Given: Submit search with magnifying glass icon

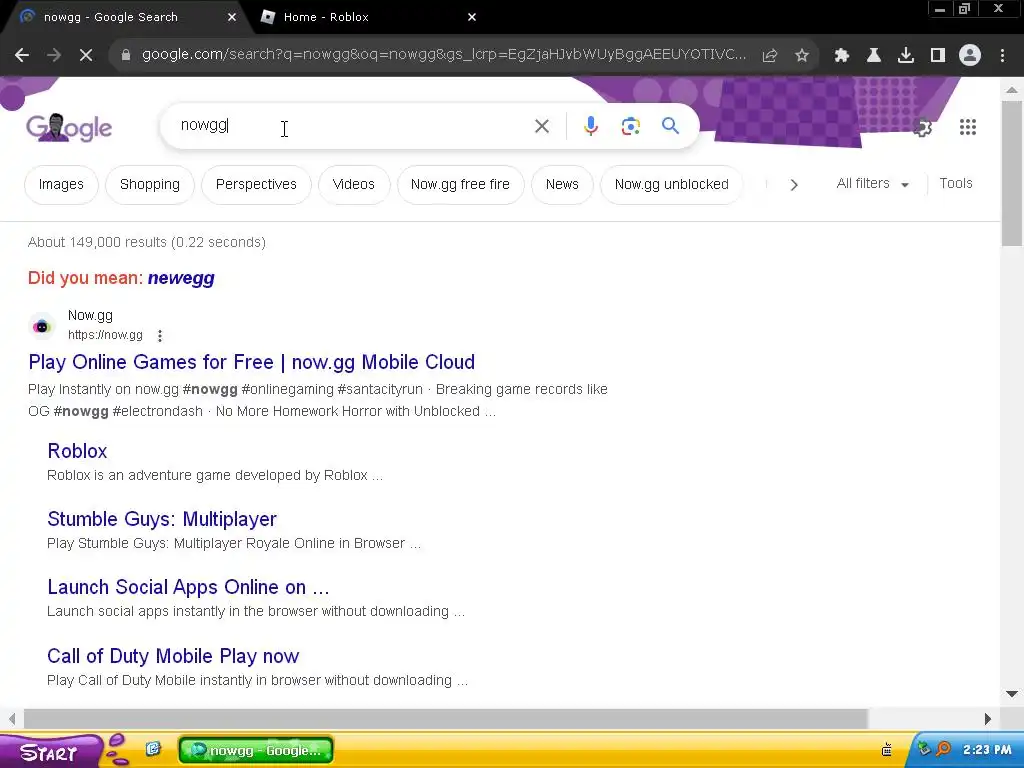Looking at the screenshot, I should tap(670, 125).
